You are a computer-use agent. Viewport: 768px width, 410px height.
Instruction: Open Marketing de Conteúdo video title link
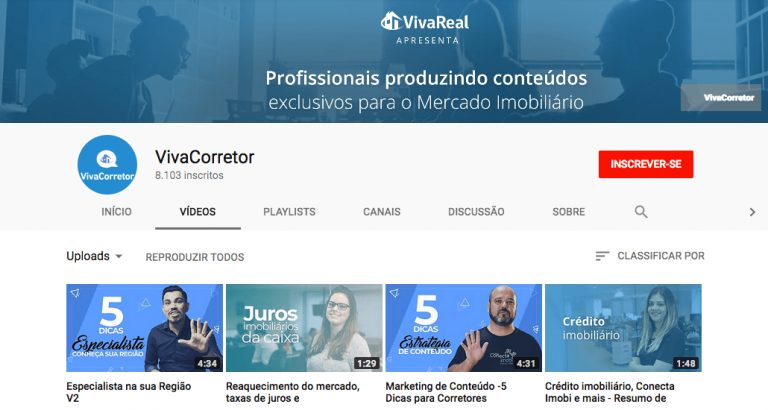pos(446,392)
